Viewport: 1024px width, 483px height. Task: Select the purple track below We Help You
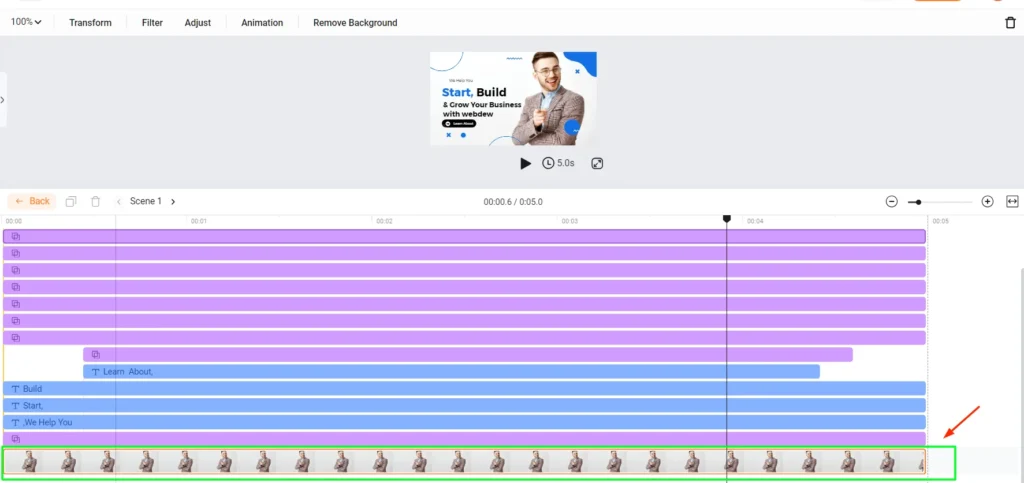tap(464, 439)
